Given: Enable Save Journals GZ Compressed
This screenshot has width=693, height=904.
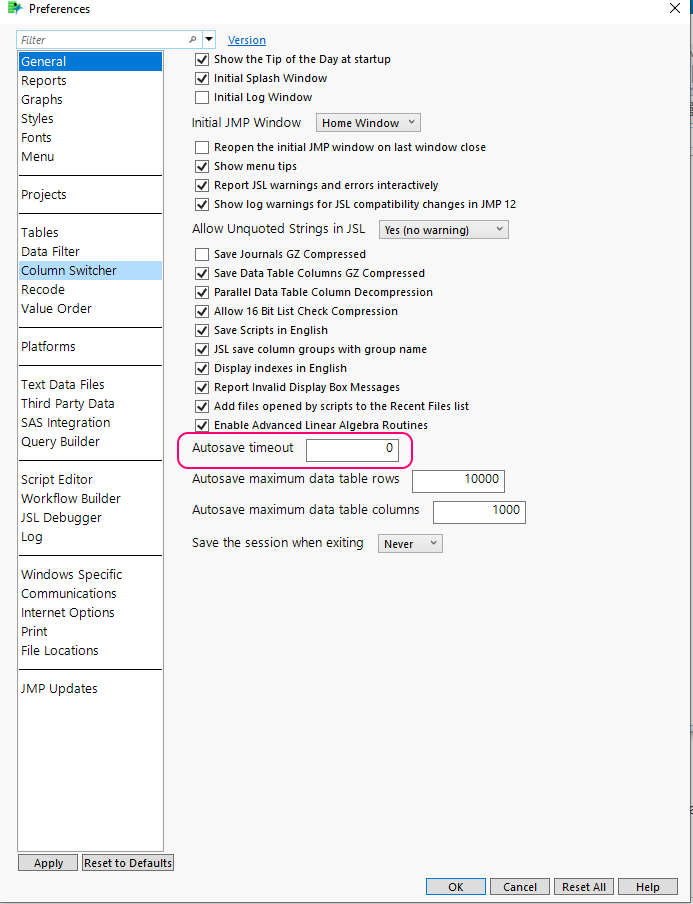Looking at the screenshot, I should click(x=202, y=254).
